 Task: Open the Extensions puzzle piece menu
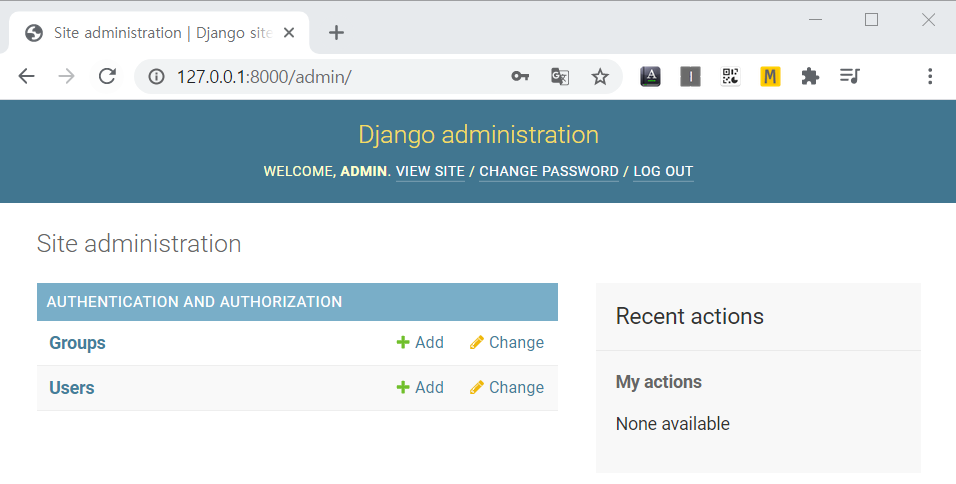[810, 76]
